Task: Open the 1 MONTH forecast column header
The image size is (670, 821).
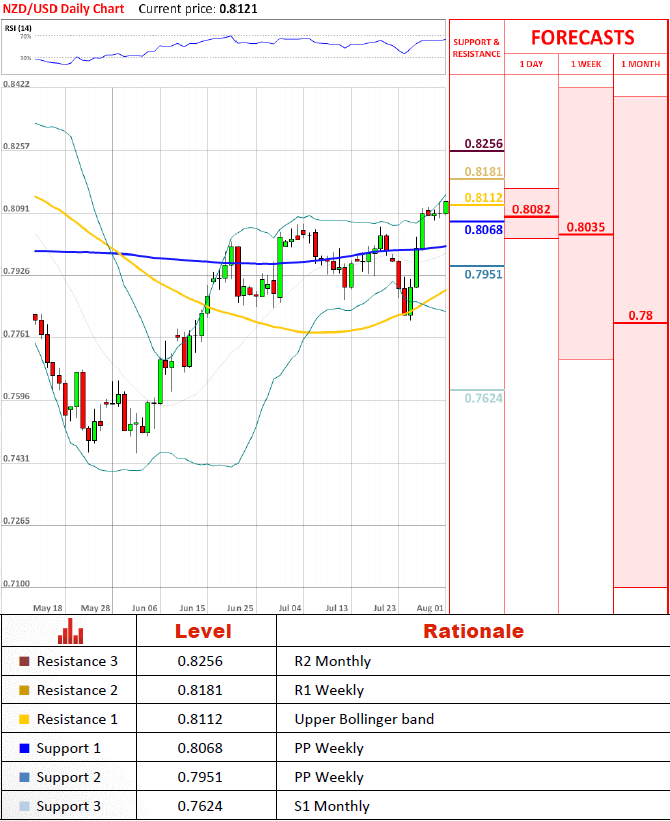Action: point(640,64)
